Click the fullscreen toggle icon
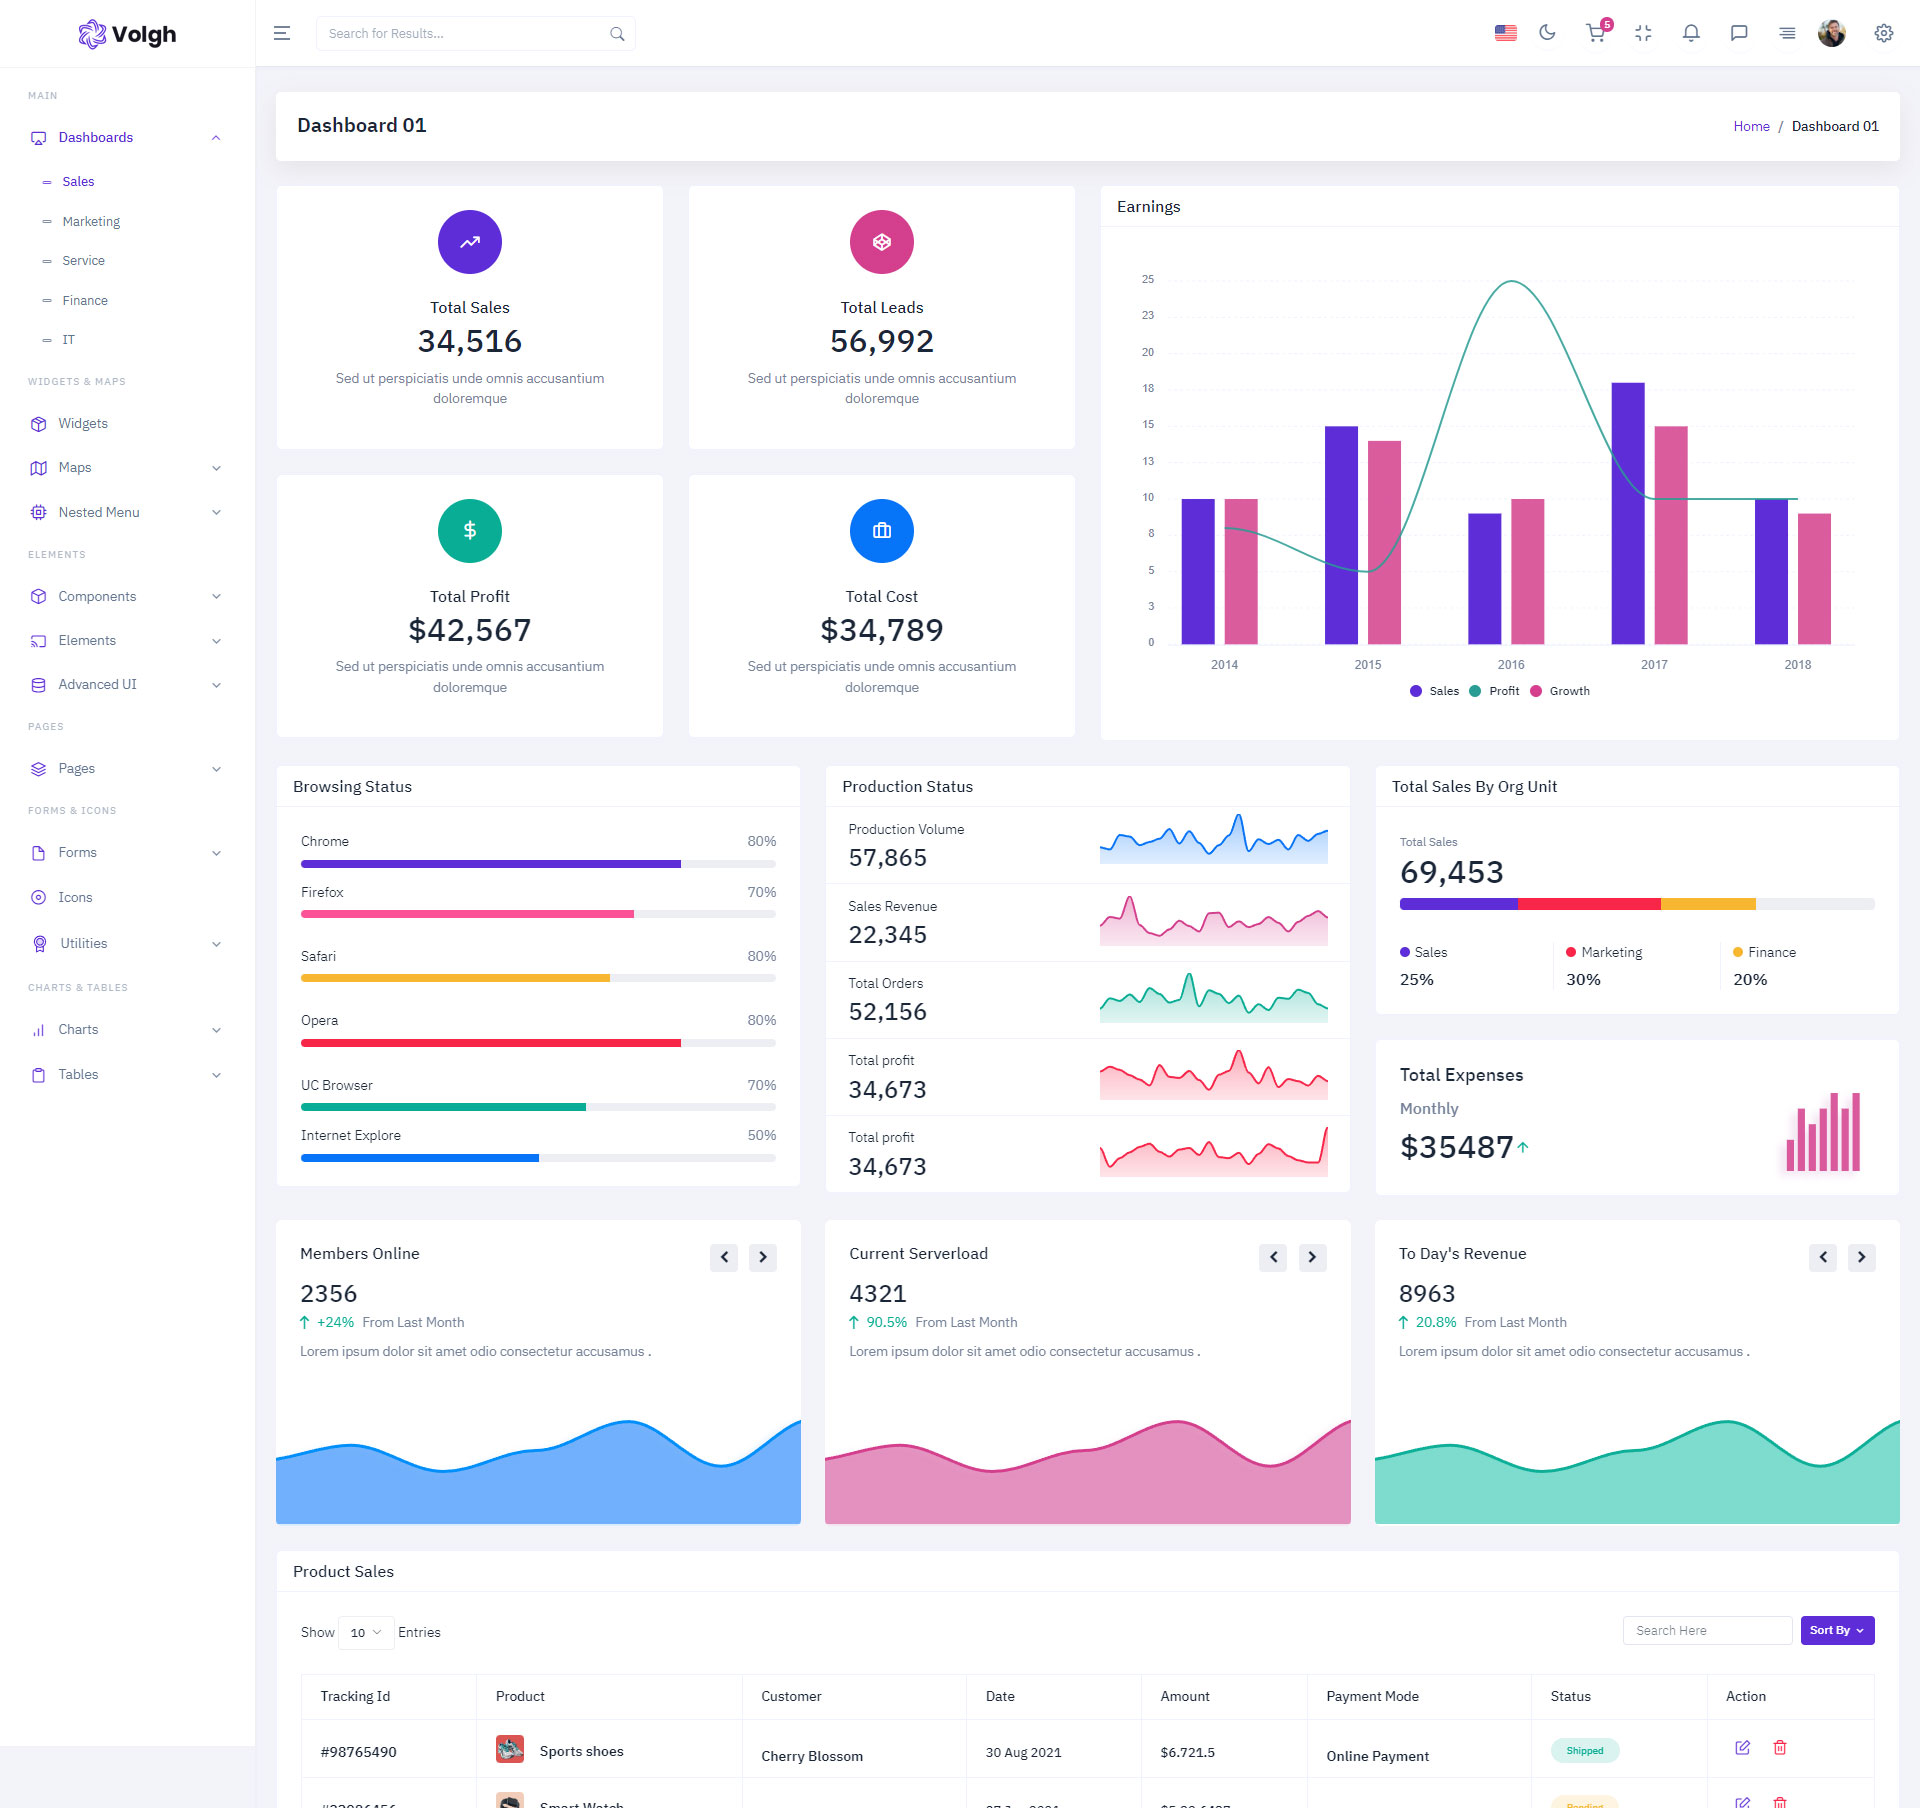 click(x=1643, y=33)
